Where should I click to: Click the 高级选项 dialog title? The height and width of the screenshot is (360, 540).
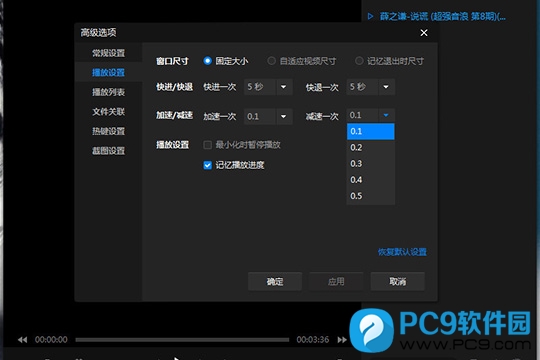point(98,33)
